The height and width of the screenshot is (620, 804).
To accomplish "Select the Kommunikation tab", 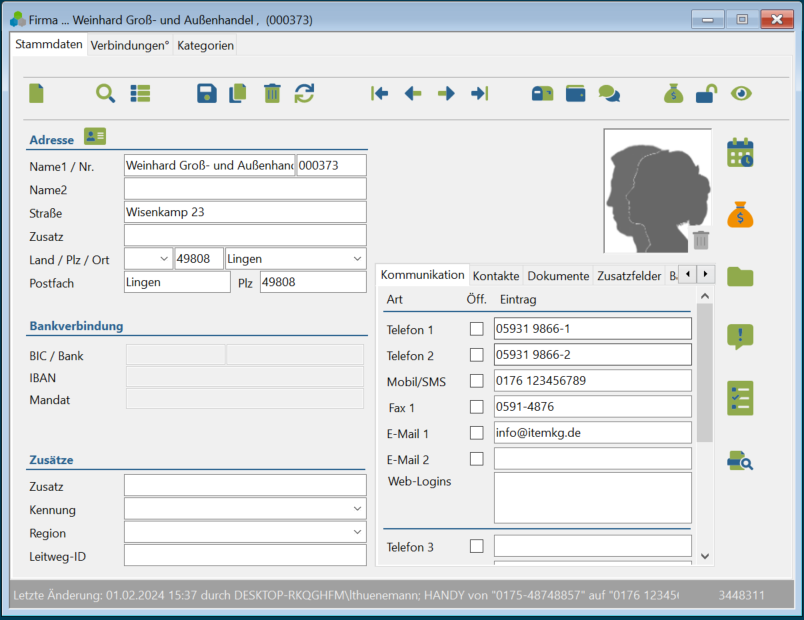I will [x=423, y=275].
